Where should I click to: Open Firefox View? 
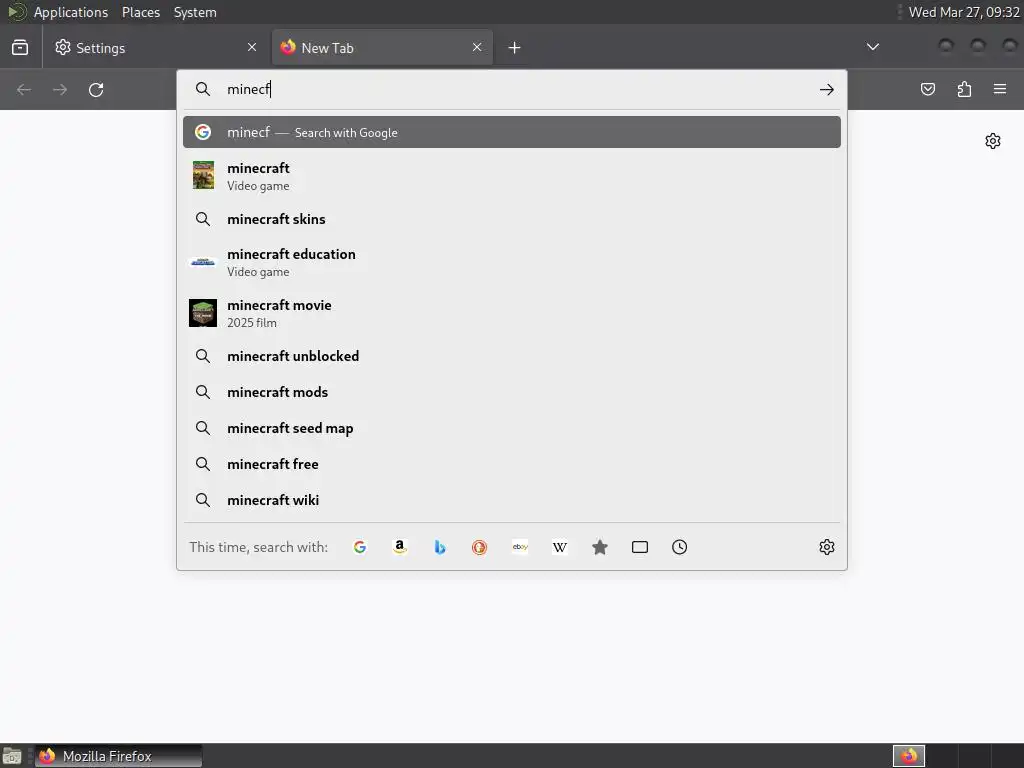pyautogui.click(x=20, y=48)
